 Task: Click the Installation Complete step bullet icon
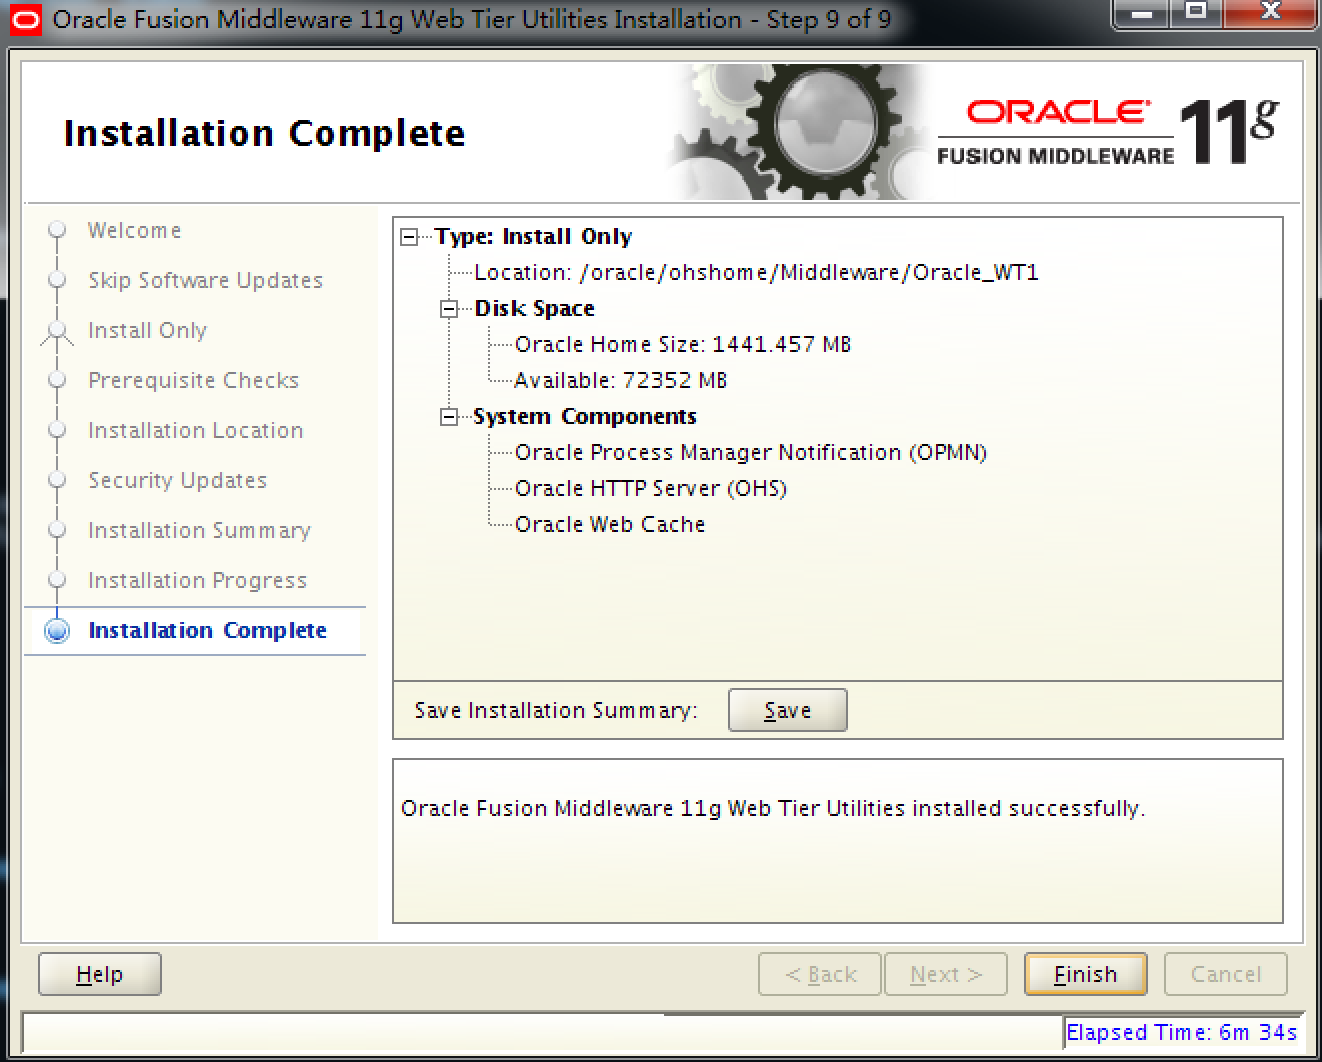coord(58,631)
